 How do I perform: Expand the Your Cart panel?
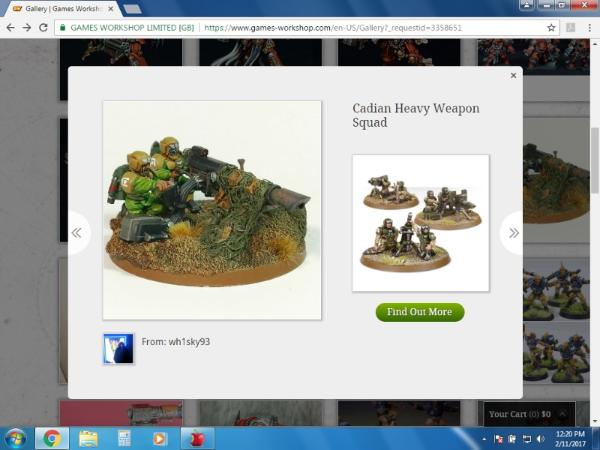pos(562,414)
